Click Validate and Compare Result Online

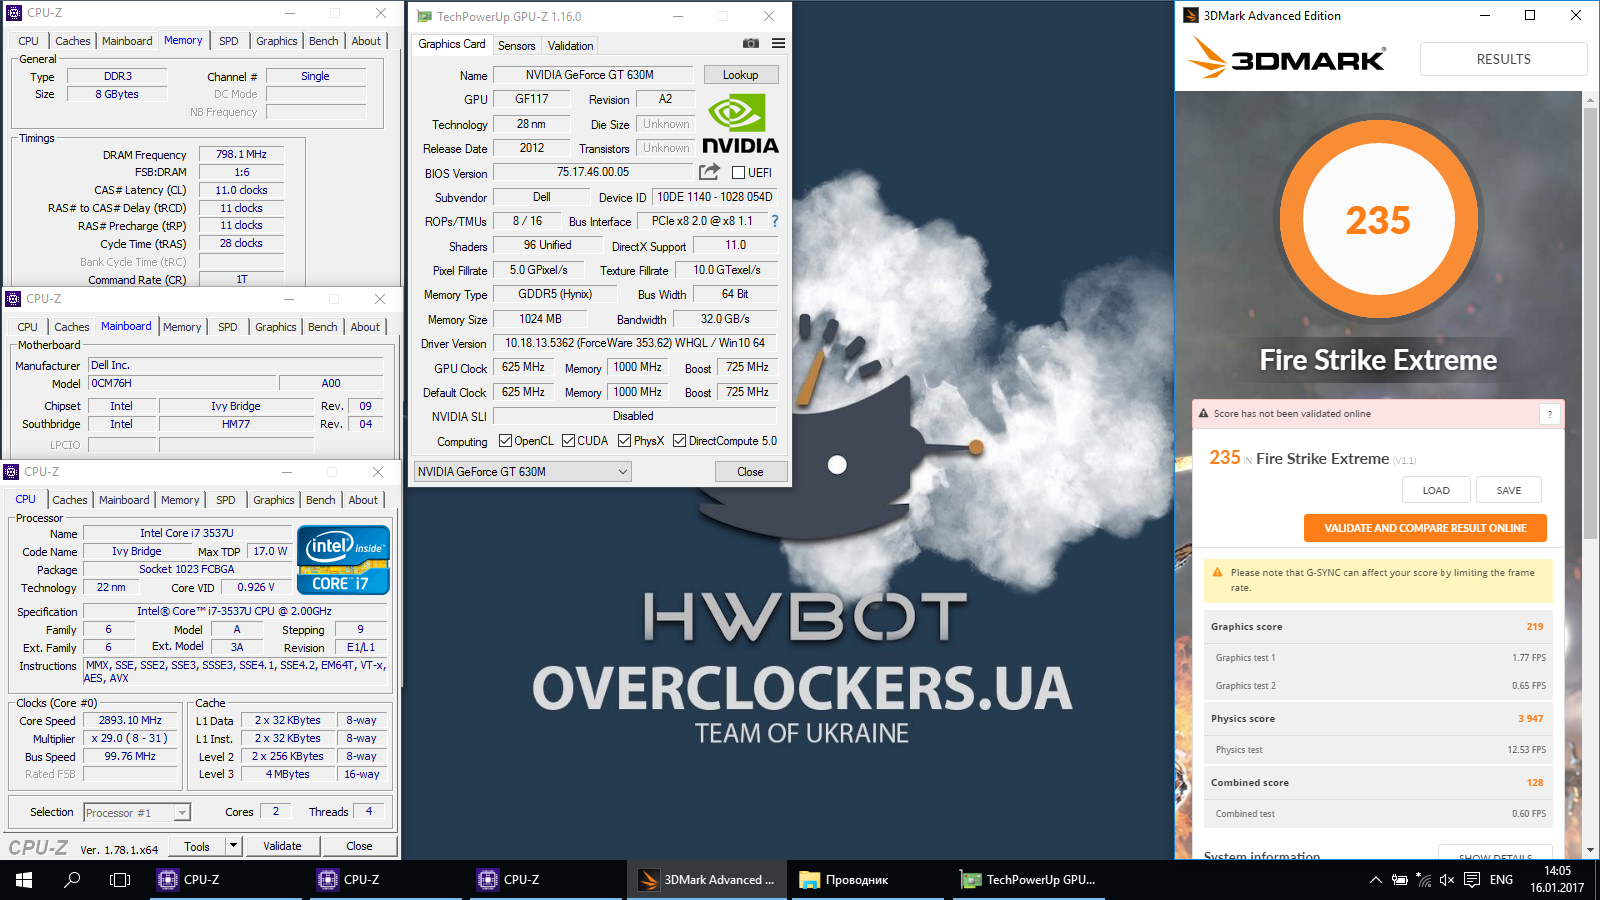pyautogui.click(x=1425, y=528)
